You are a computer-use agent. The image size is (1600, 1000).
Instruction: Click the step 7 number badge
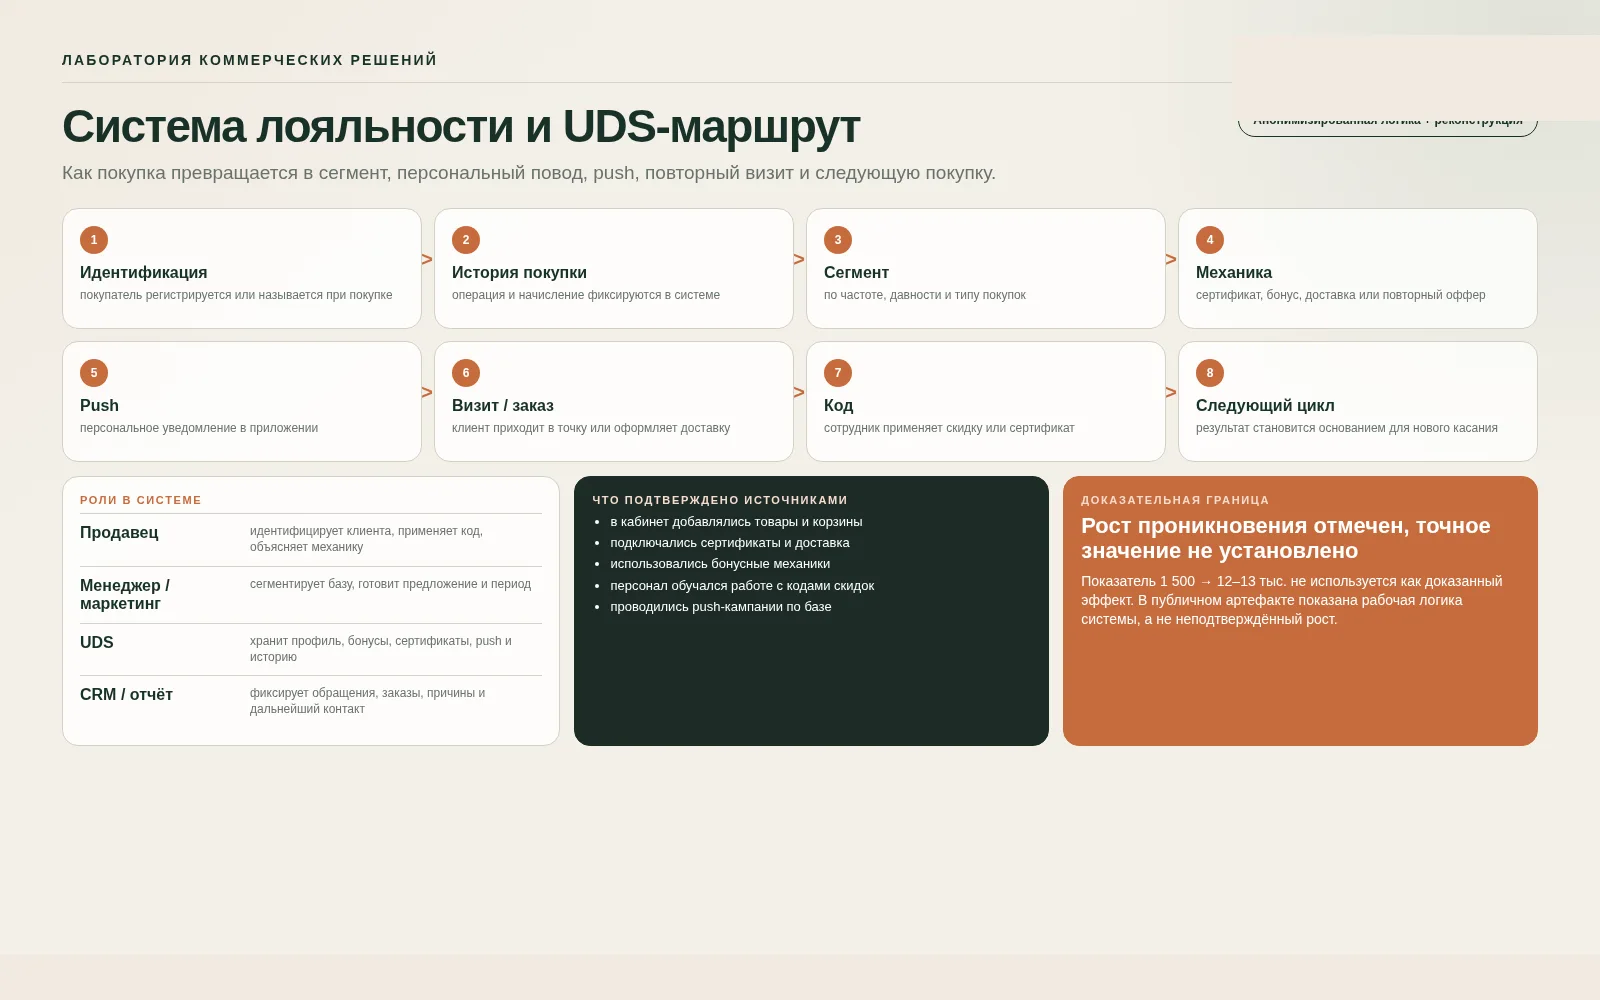pyautogui.click(x=838, y=373)
